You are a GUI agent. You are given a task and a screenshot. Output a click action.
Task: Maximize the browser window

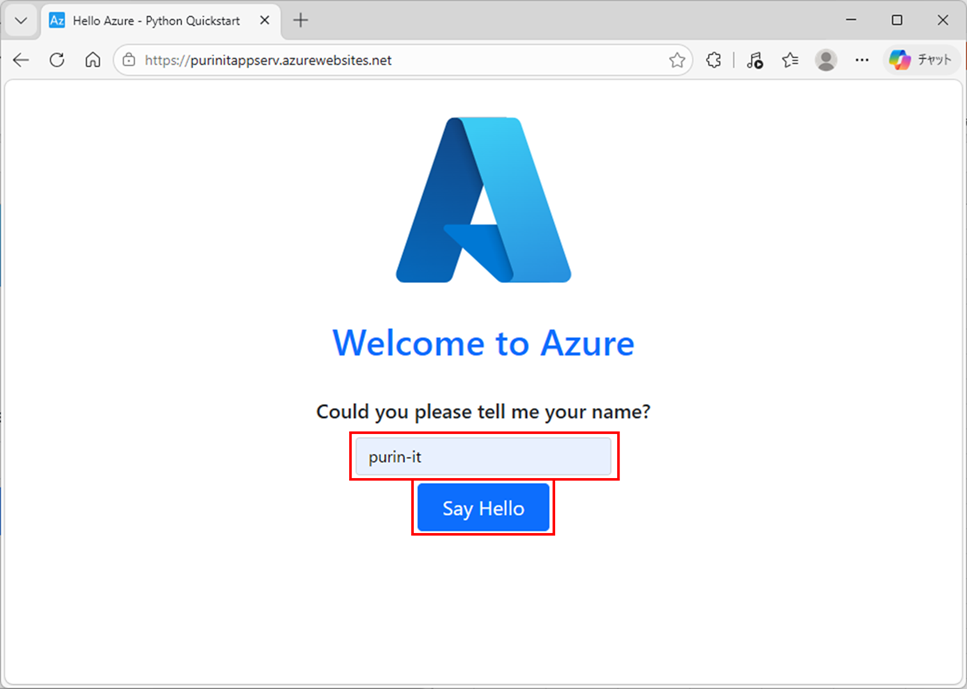click(x=897, y=20)
